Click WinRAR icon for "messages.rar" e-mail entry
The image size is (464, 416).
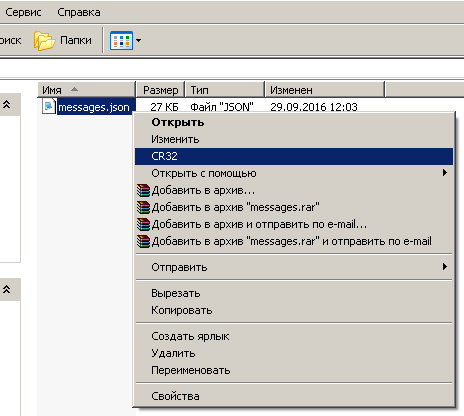(144, 241)
